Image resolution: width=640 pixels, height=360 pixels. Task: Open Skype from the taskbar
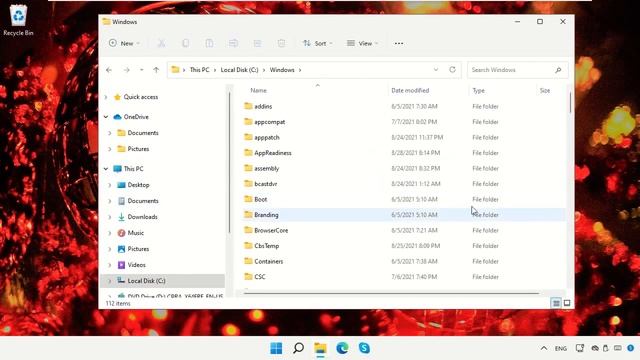364,348
